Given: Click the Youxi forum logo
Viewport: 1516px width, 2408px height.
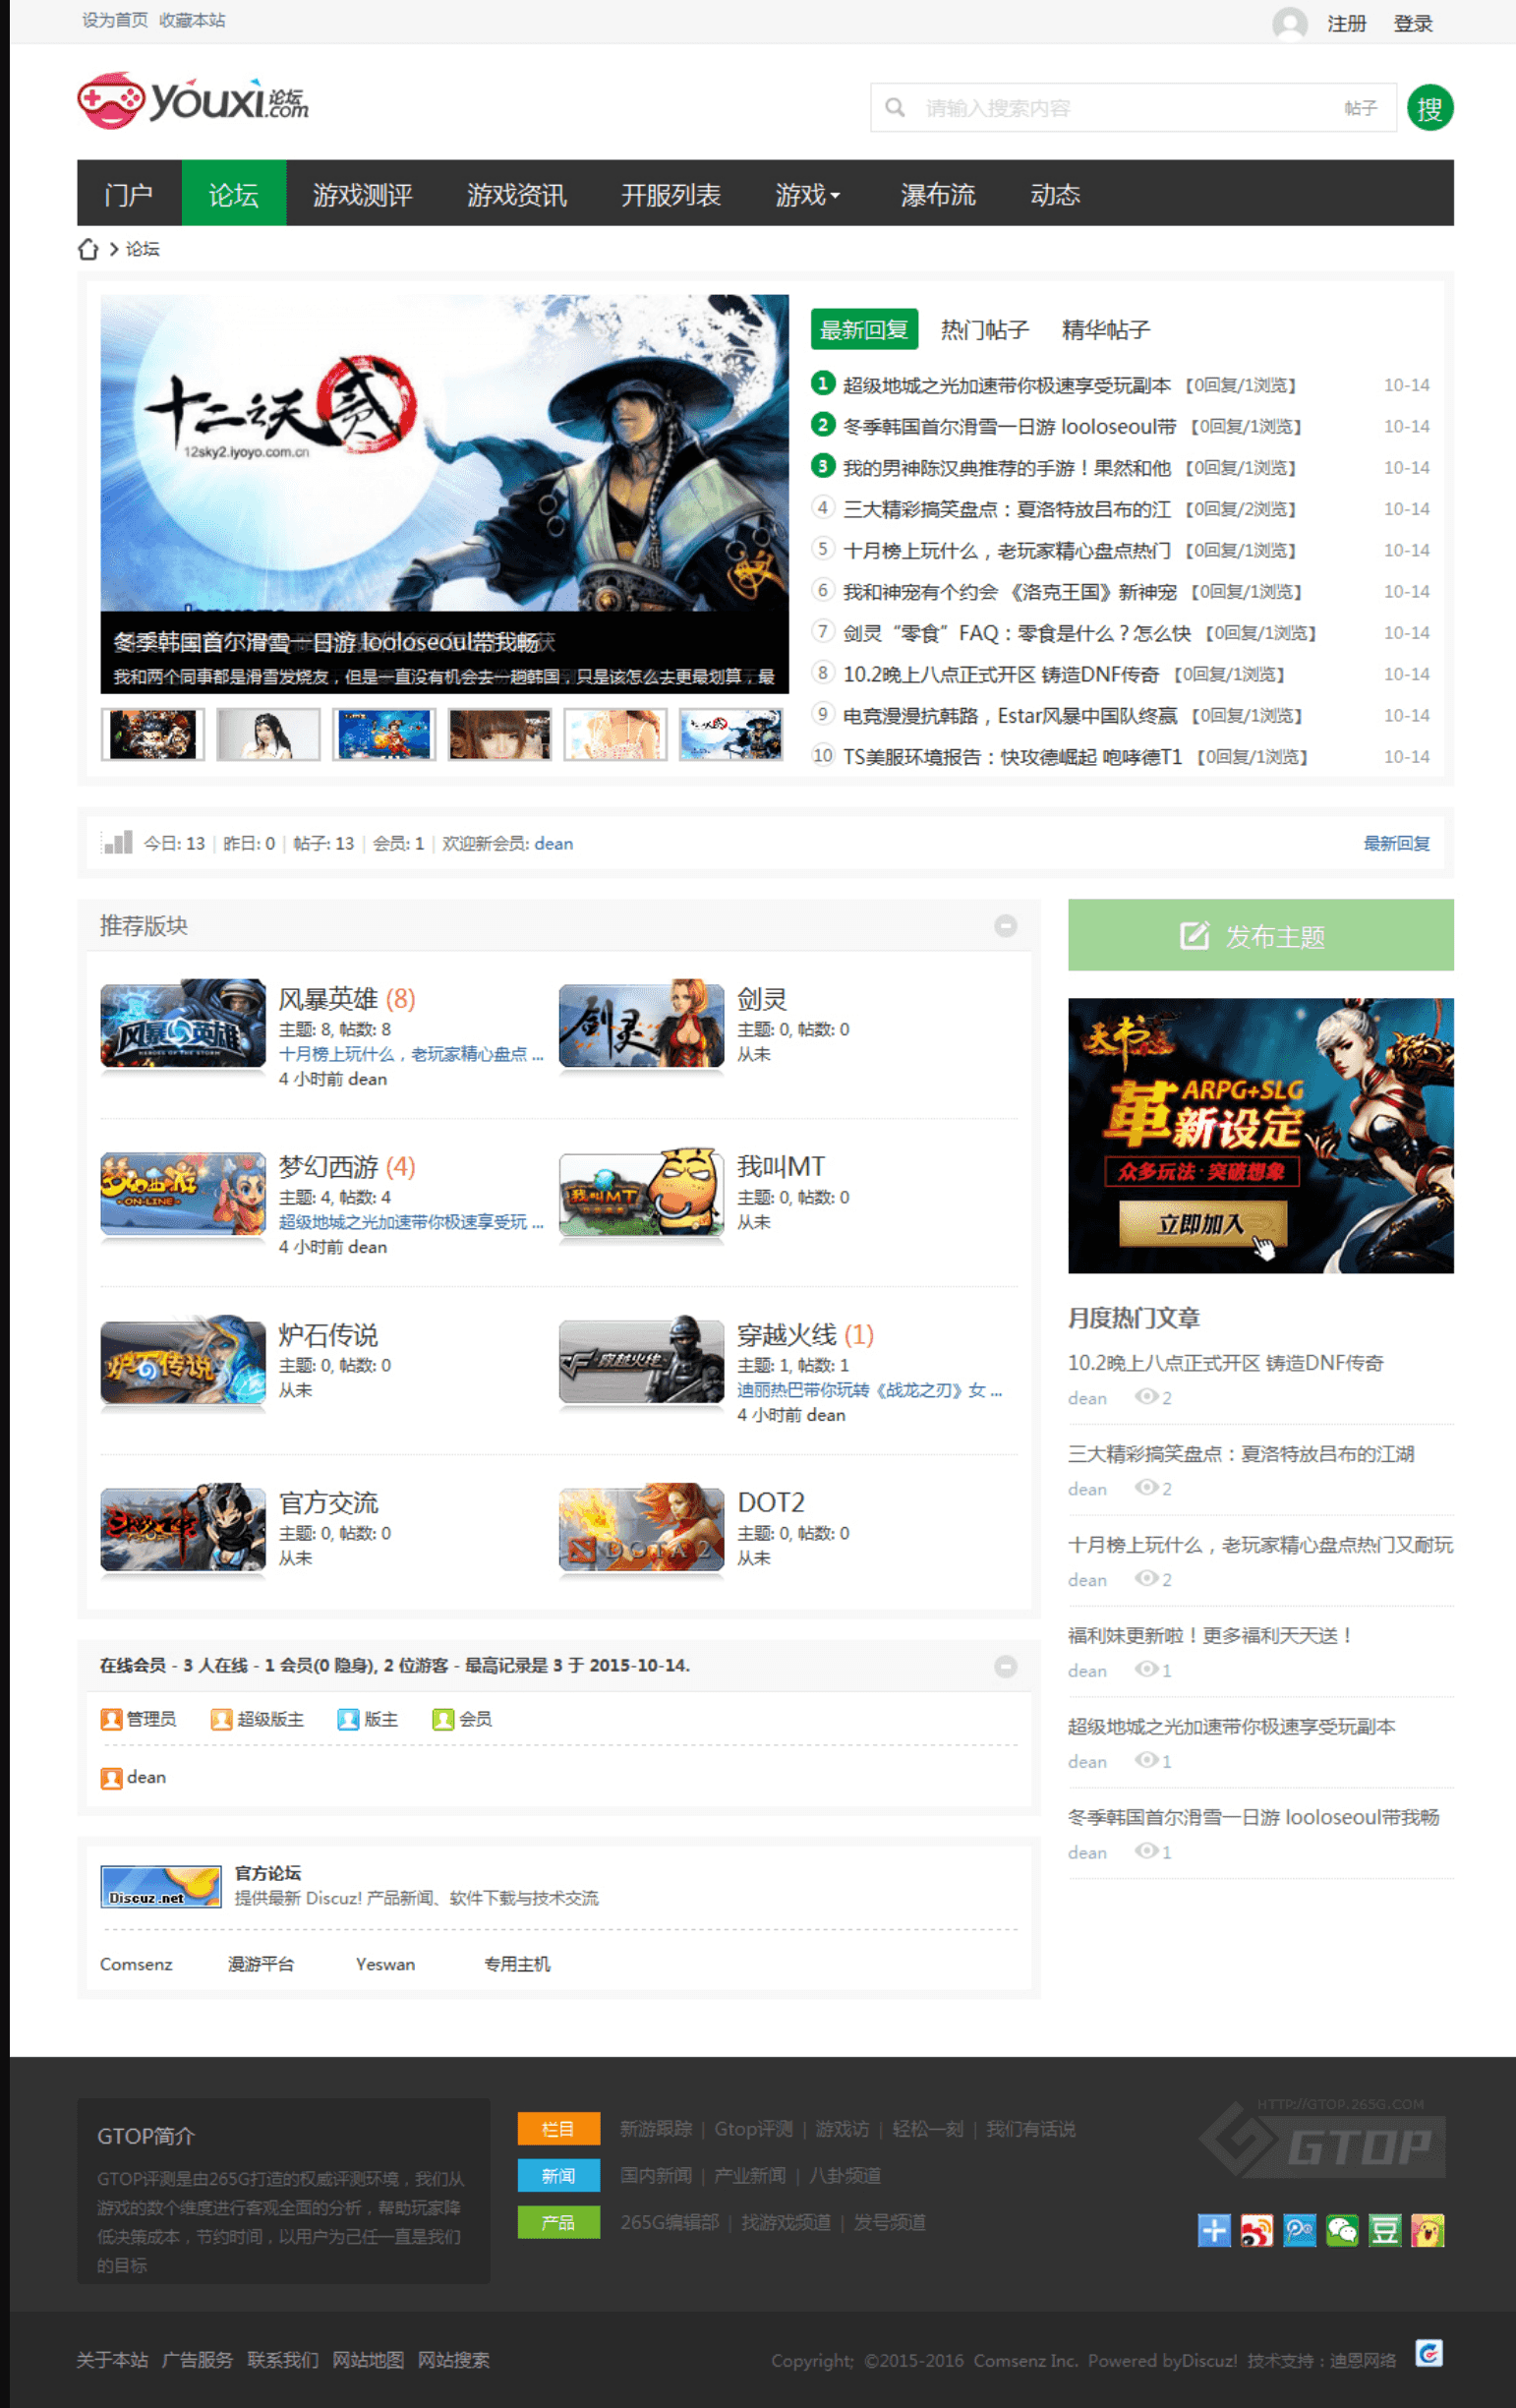Looking at the screenshot, I should 193,100.
